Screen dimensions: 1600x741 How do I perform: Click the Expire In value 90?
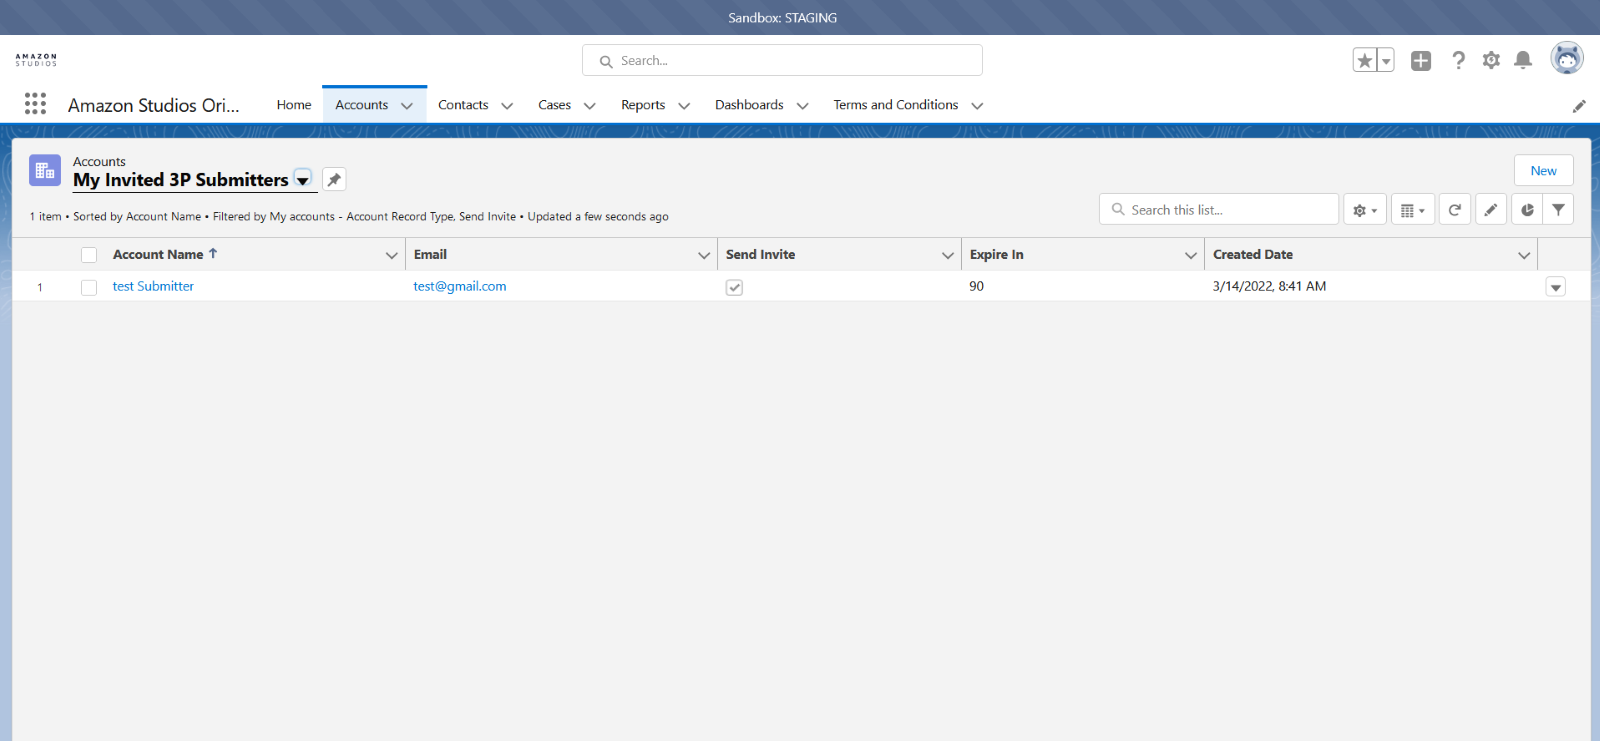pos(976,286)
